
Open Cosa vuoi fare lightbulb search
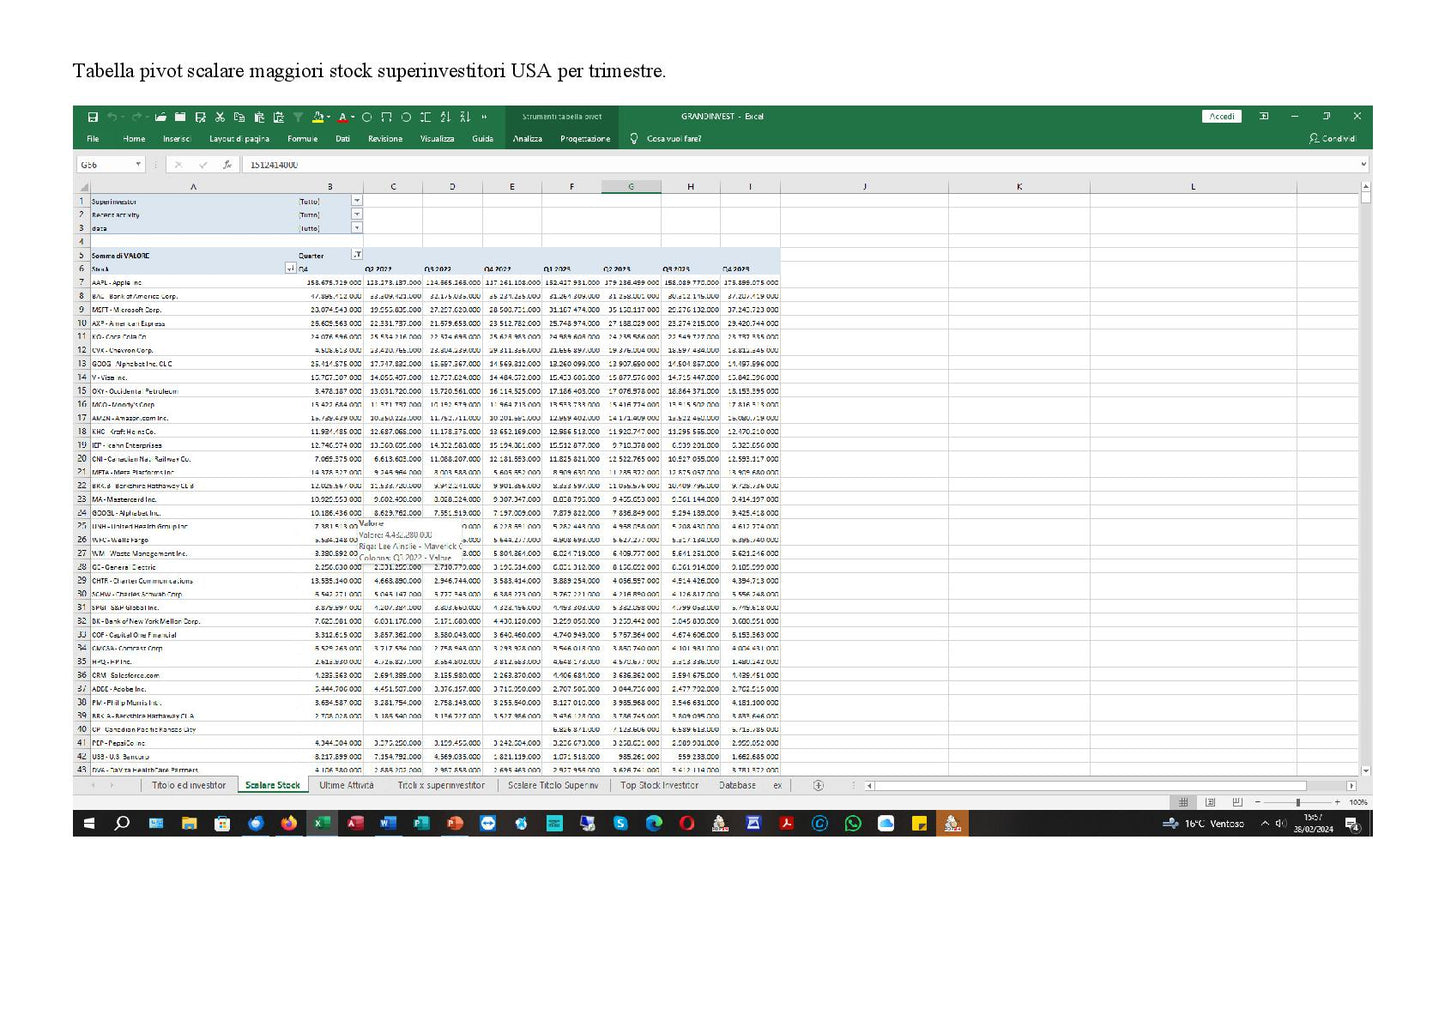[x=665, y=139]
